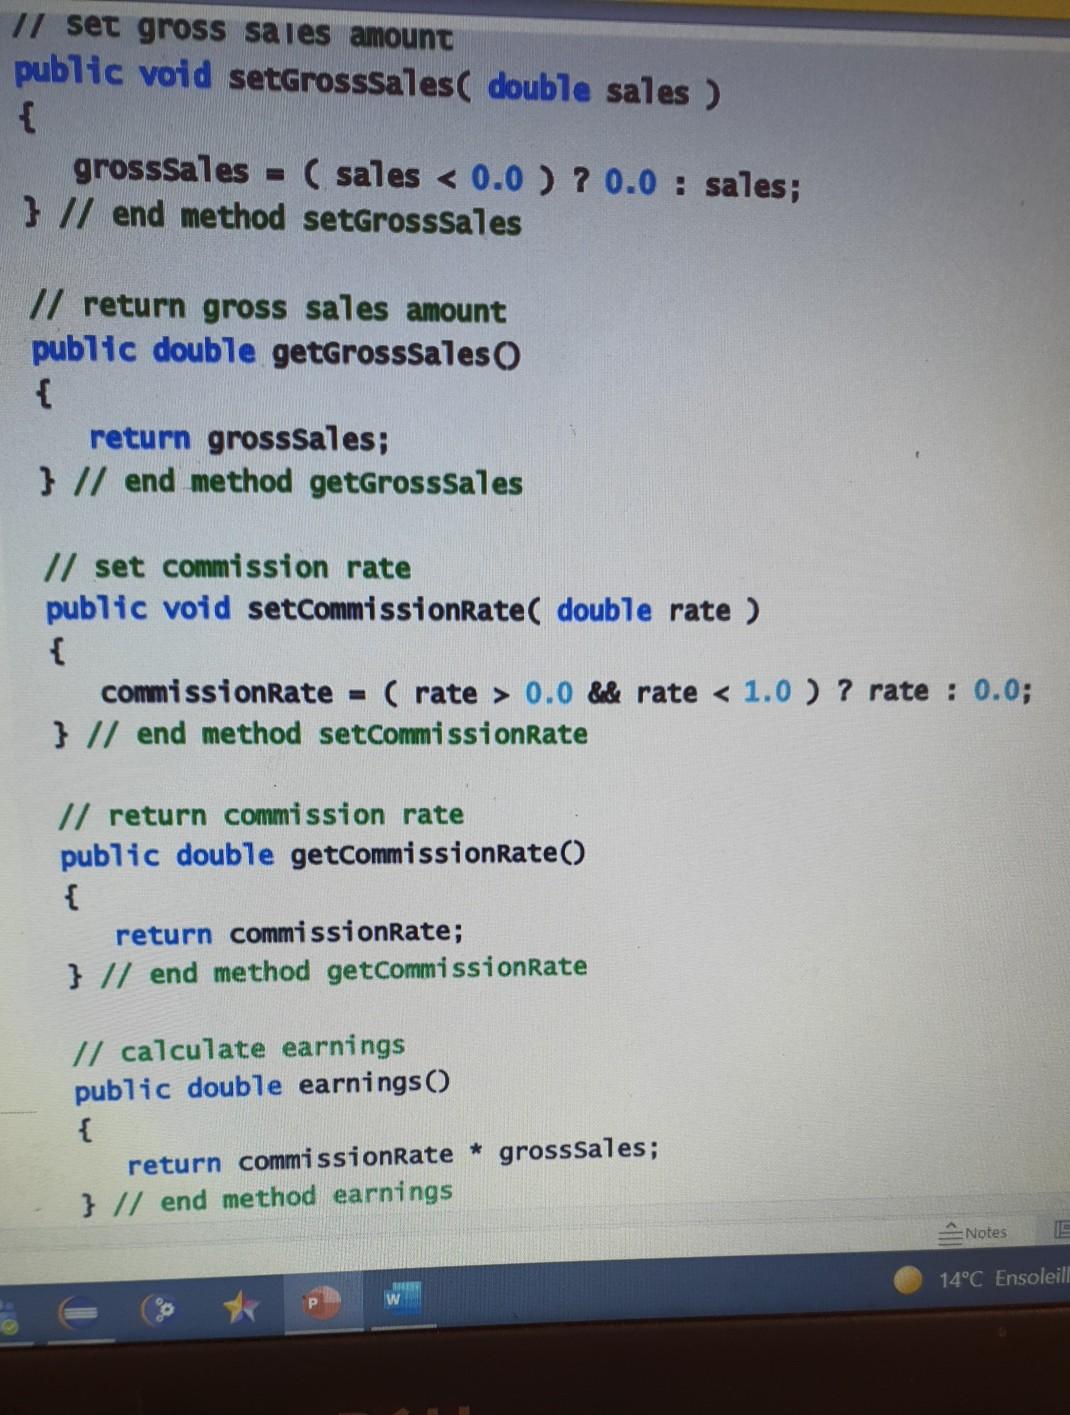The image size is (1070, 1415).
Task: Click the text "setGrossSales( double sales )"
Action: click(x=474, y=84)
